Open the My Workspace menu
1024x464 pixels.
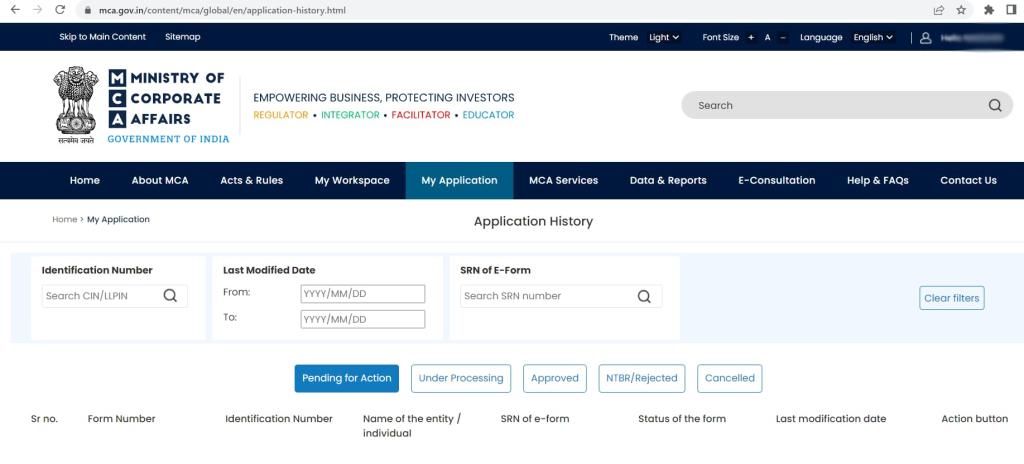tap(352, 181)
